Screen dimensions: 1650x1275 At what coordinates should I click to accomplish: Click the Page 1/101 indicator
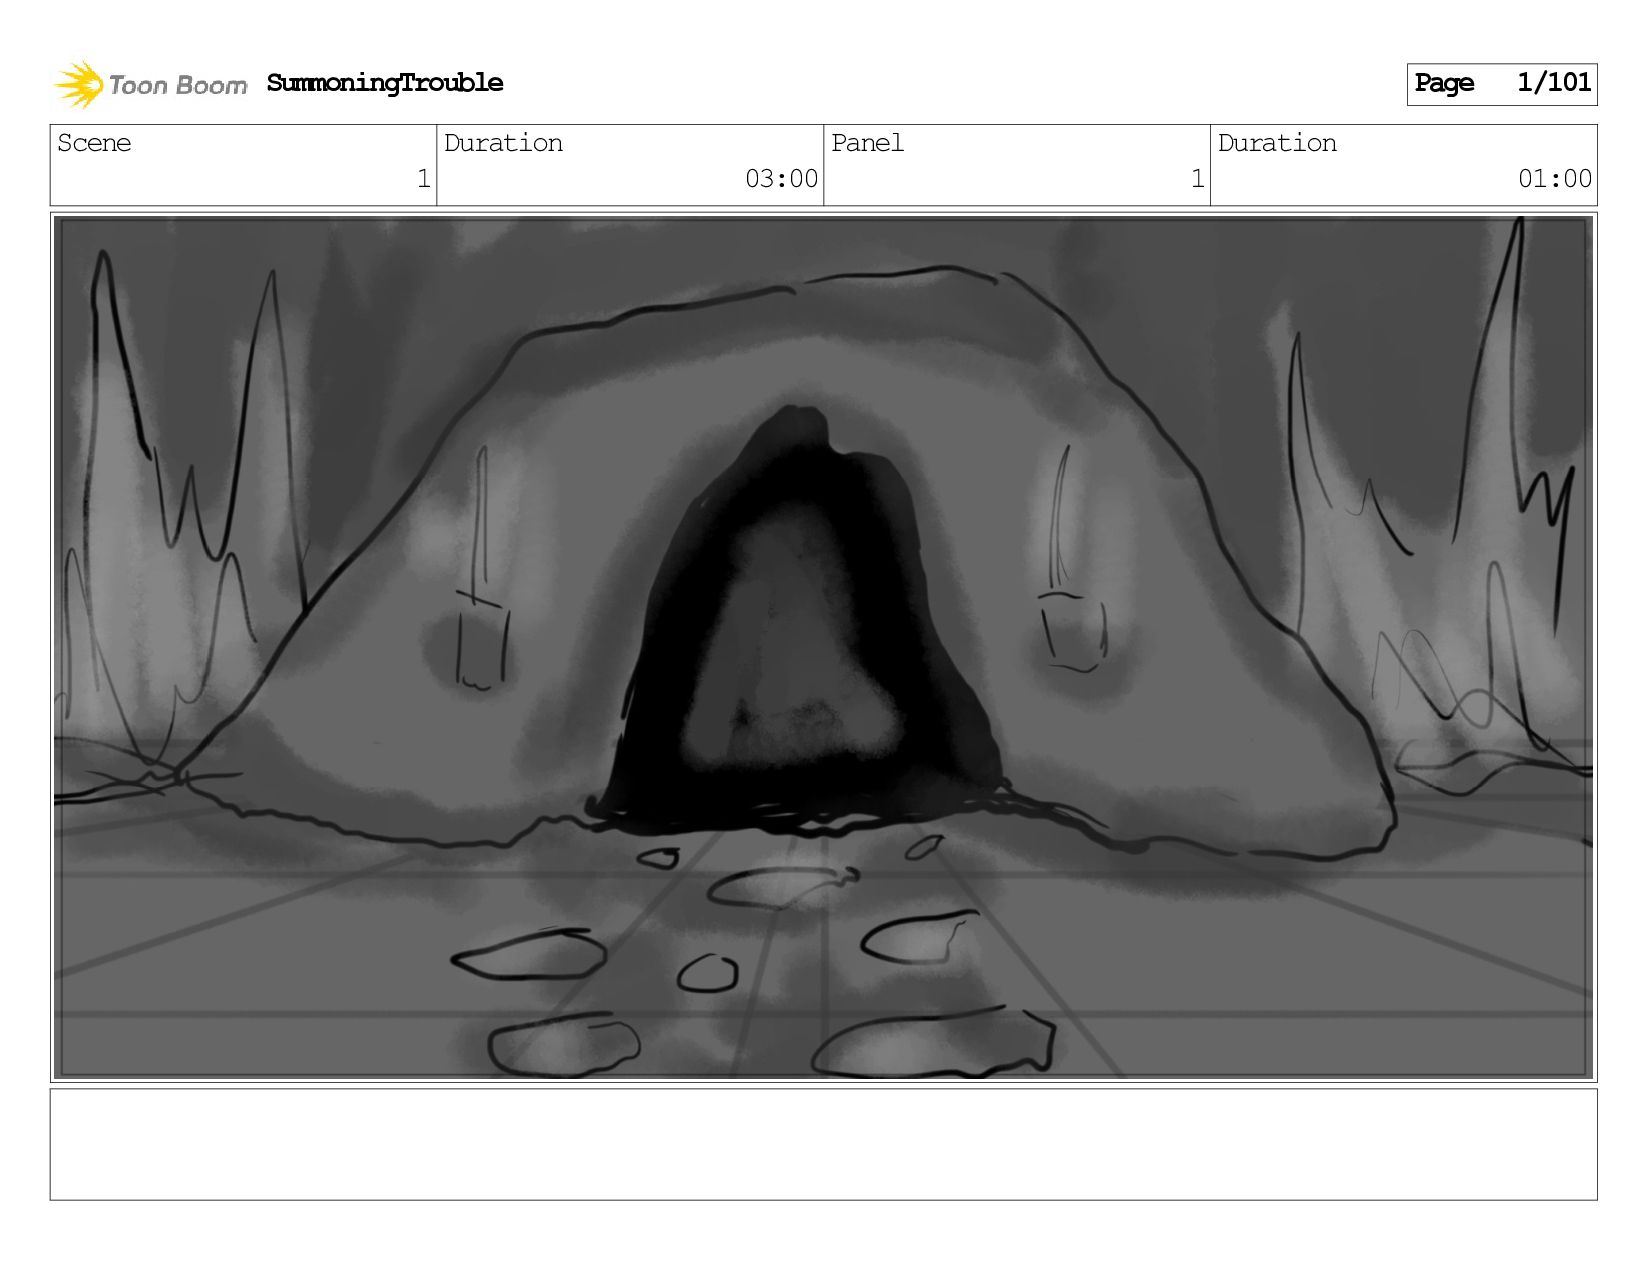click(x=1502, y=84)
